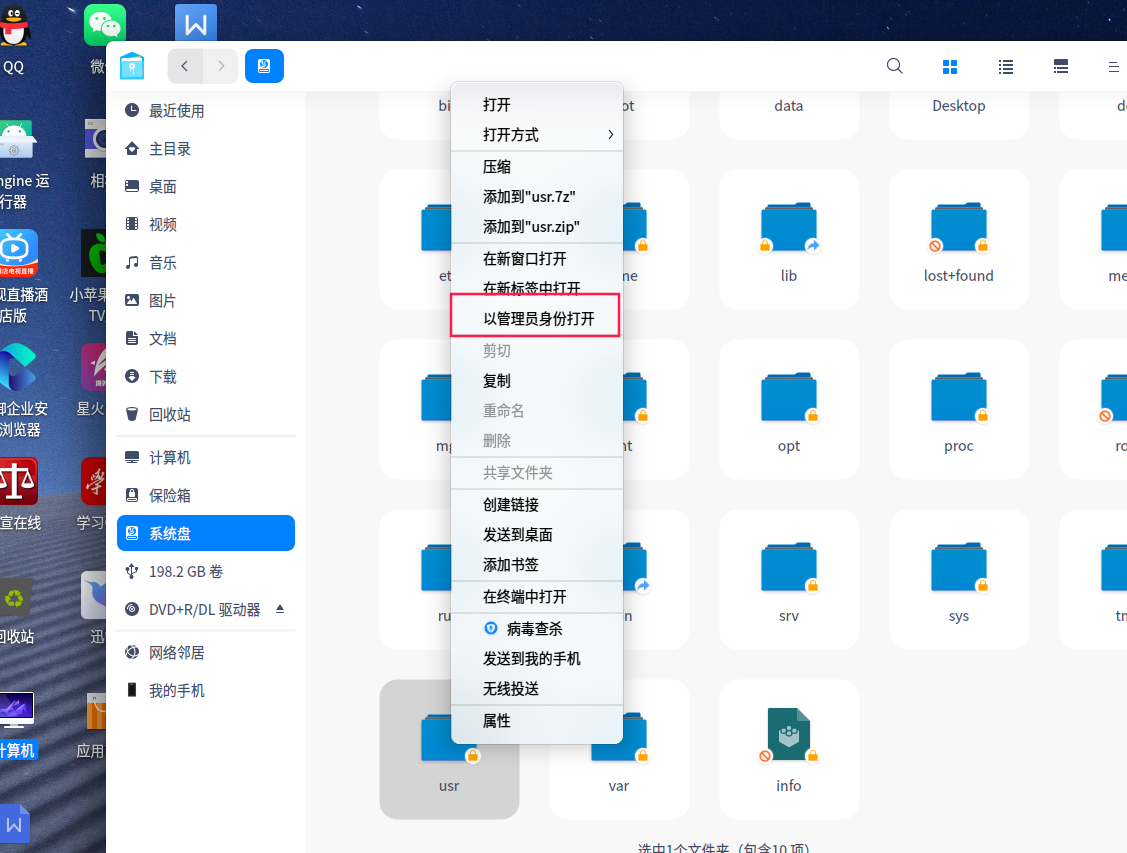Choose 无线投送
Viewport: 1127px width, 853px height.
(x=536, y=689)
